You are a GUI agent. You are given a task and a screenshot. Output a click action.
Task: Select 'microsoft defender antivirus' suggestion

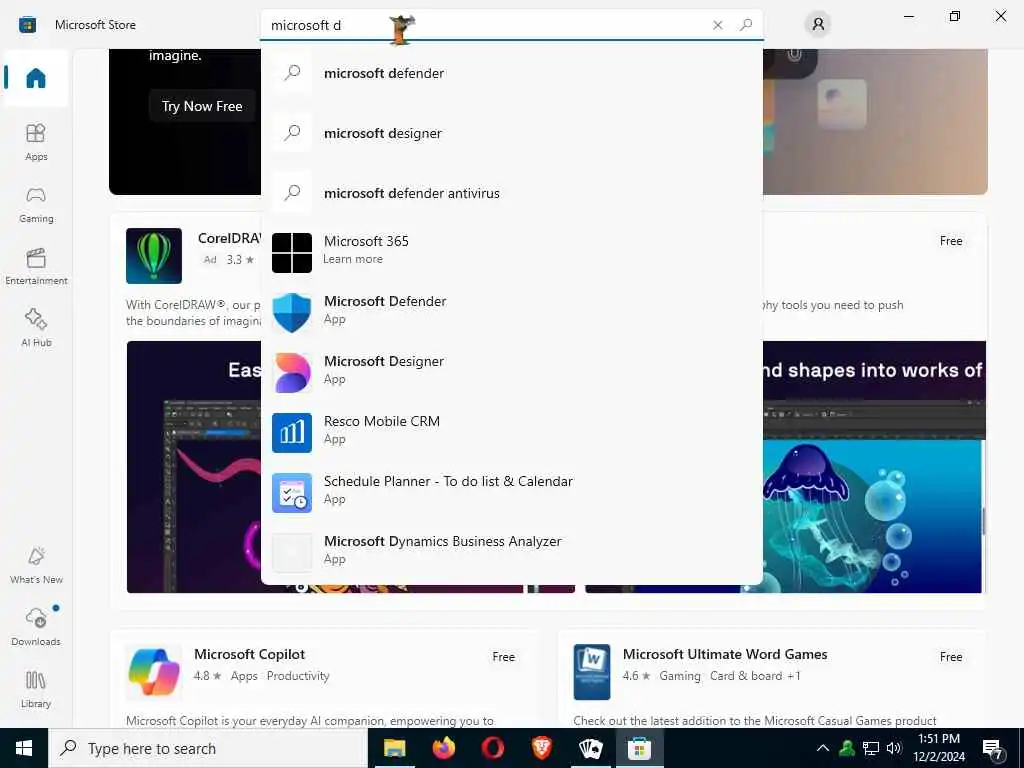point(511,193)
